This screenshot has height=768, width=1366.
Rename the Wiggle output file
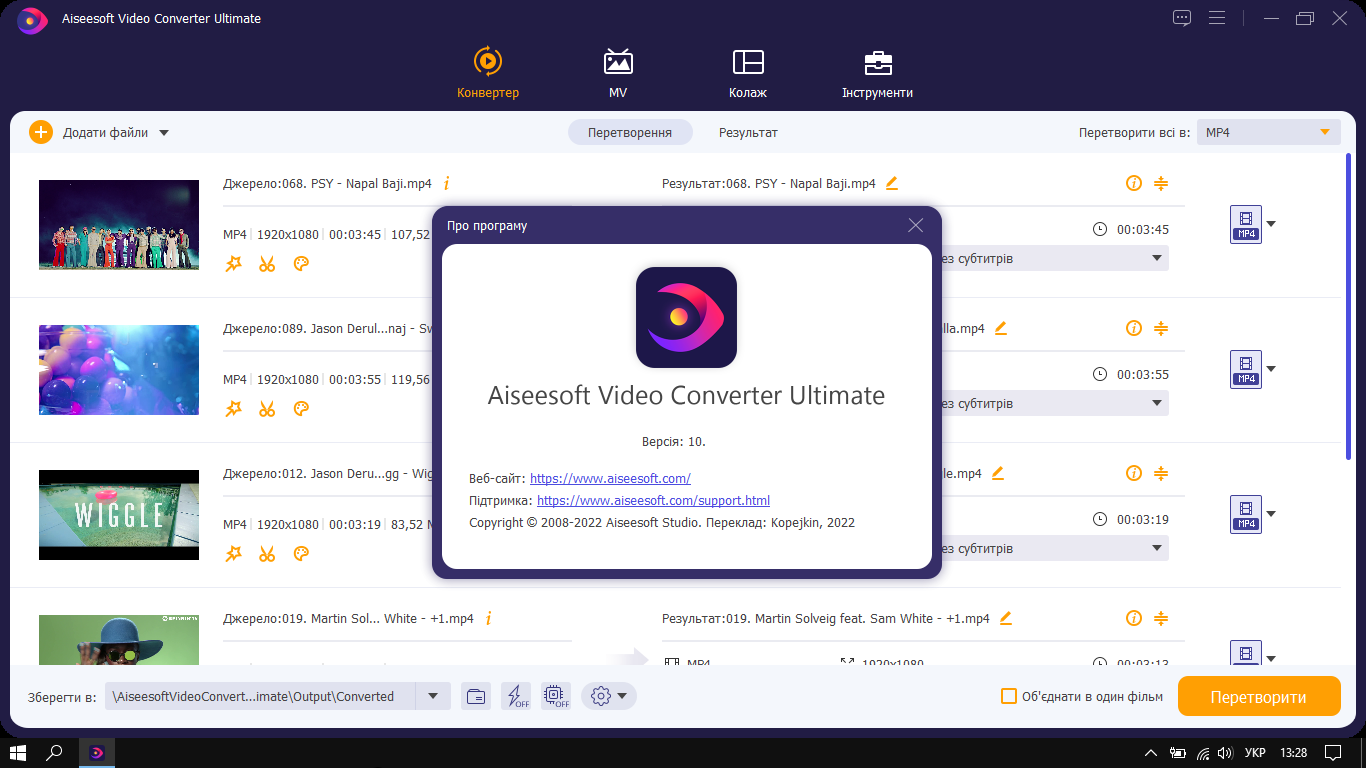[x=997, y=473]
